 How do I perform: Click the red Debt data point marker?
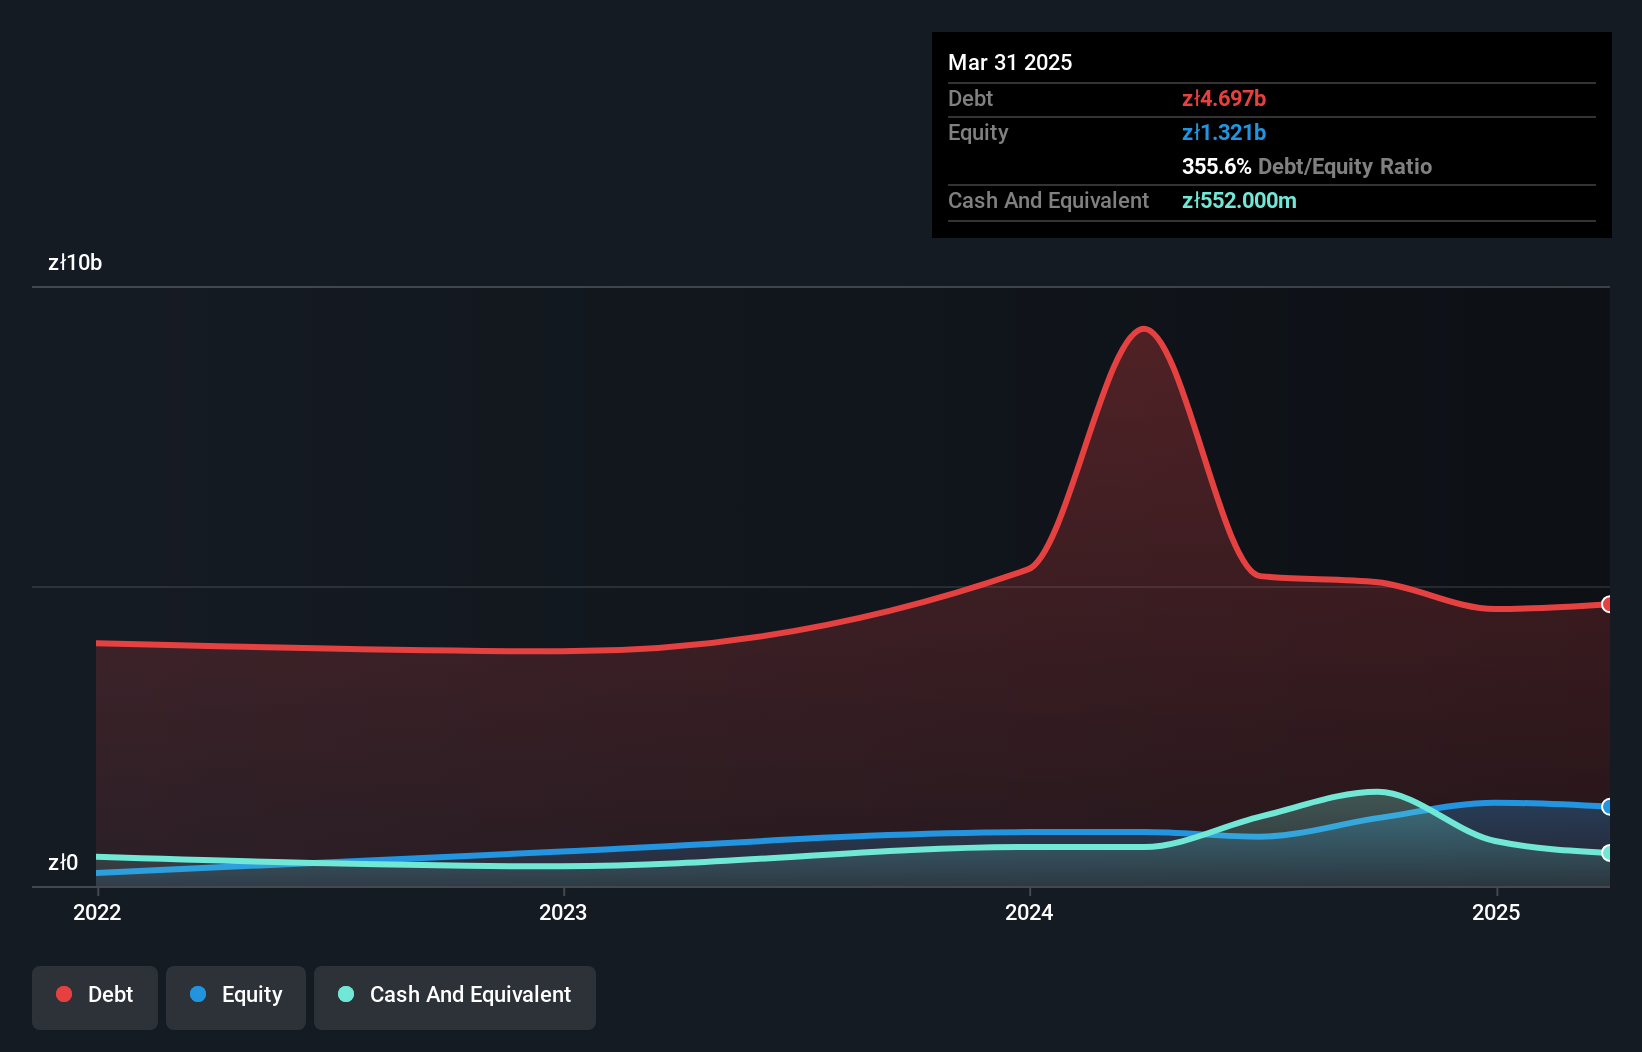click(1608, 604)
